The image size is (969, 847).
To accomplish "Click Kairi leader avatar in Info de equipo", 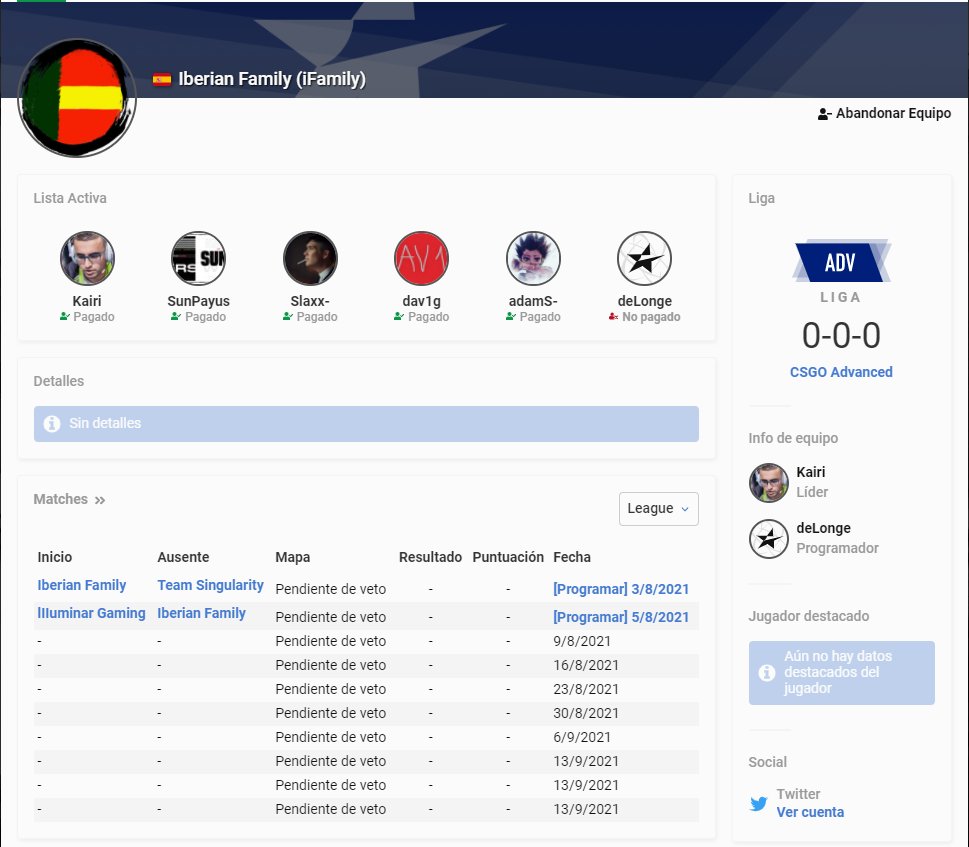I will pyautogui.click(x=769, y=482).
